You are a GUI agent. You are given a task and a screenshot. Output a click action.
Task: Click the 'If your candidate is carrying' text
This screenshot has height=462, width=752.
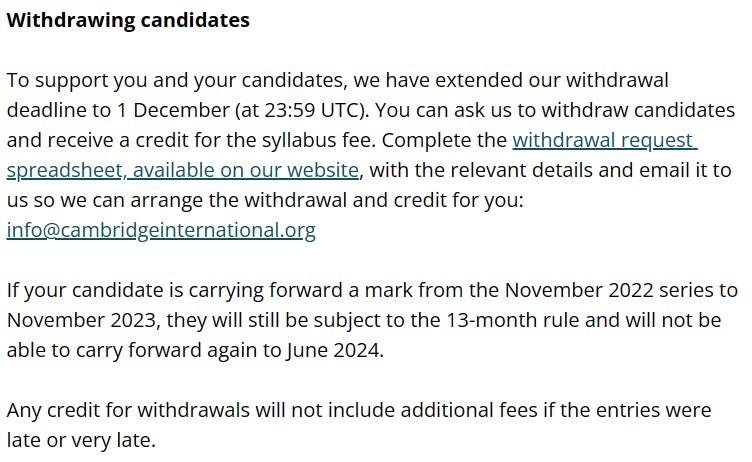[135, 290]
